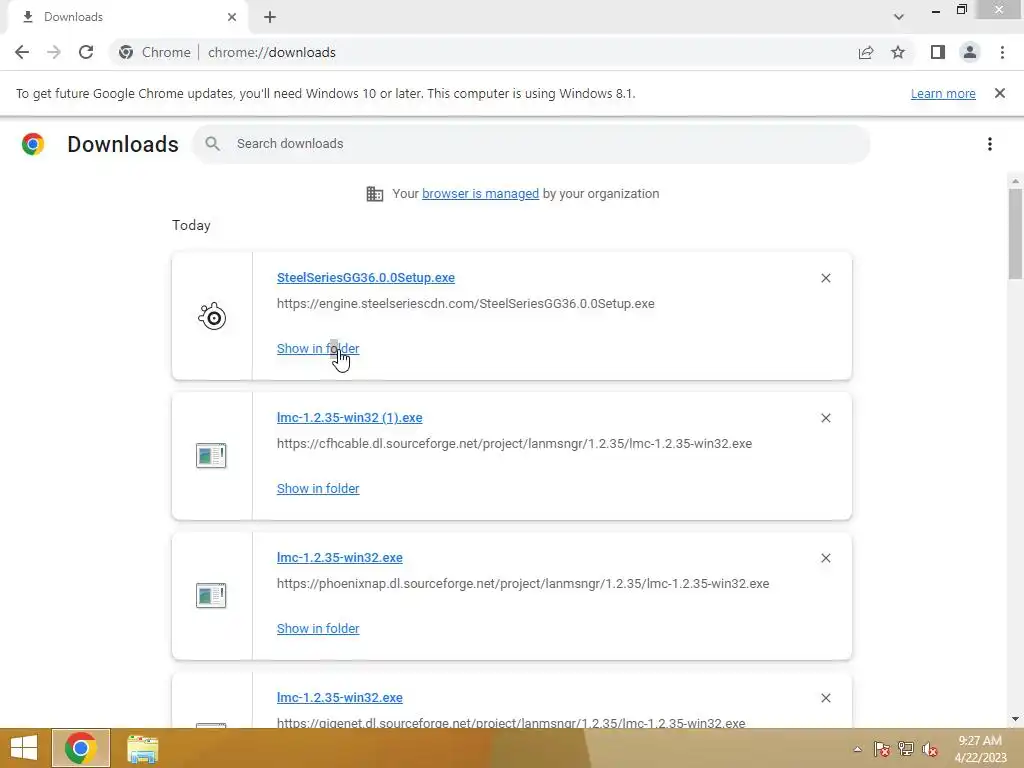Reload the downloads page
Image resolution: width=1024 pixels, height=768 pixels.
(86, 52)
